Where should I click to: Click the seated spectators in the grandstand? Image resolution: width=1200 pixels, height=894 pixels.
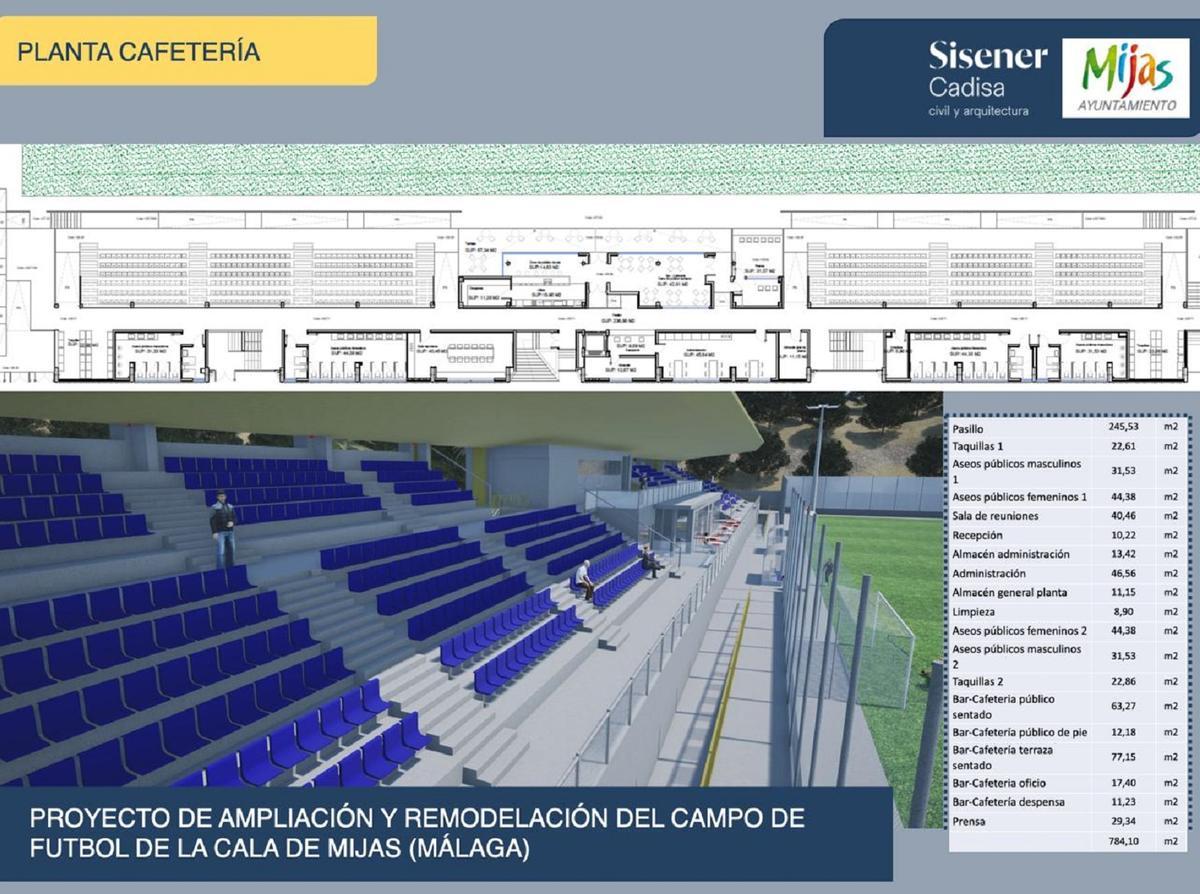(x=586, y=579)
